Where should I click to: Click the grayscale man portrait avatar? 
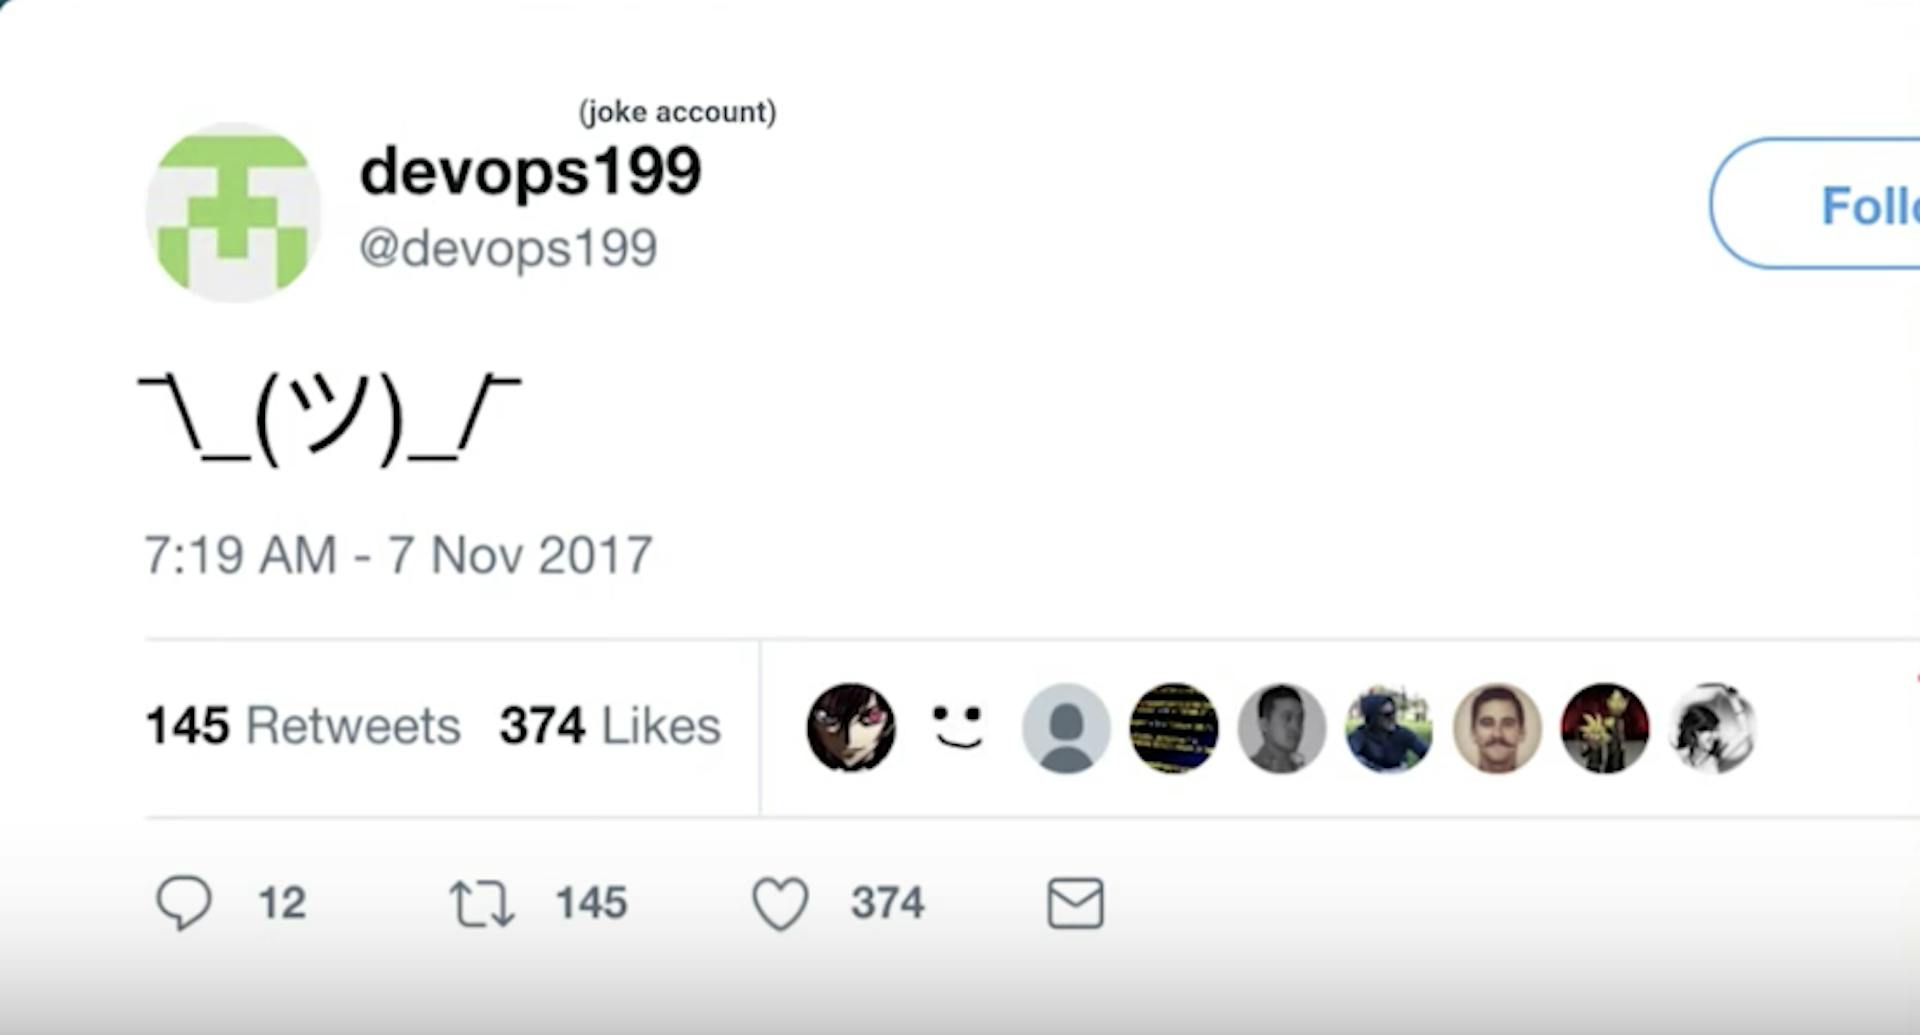[1282, 728]
